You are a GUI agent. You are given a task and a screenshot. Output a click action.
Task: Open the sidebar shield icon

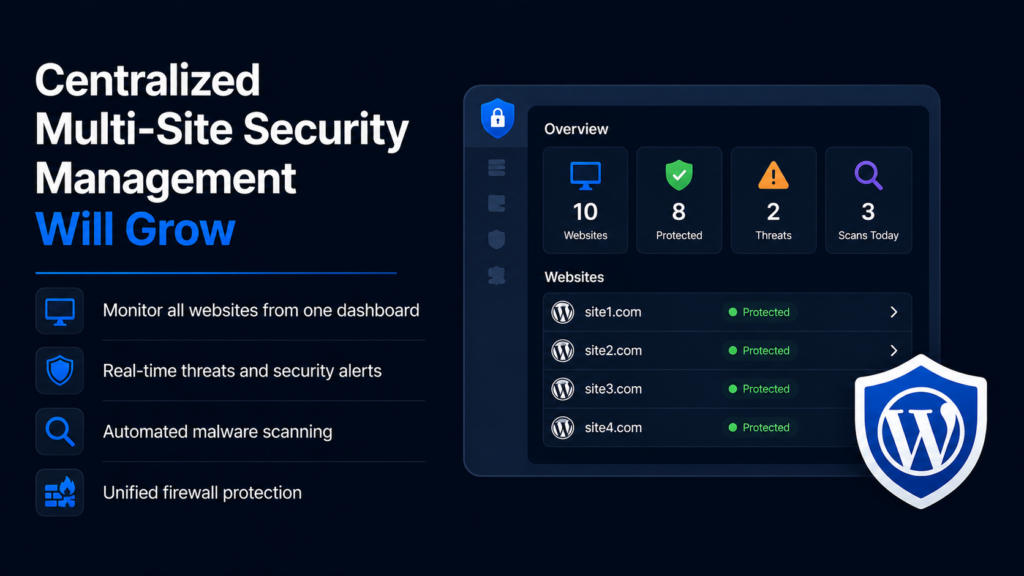tap(496, 239)
